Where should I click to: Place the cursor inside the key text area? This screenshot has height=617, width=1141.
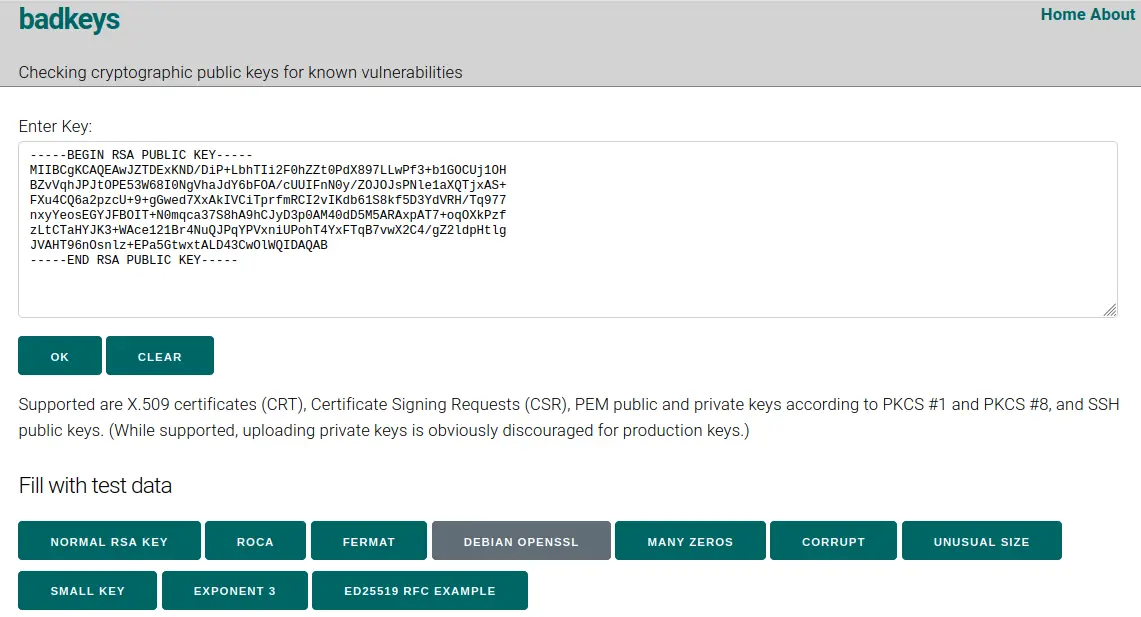click(570, 230)
